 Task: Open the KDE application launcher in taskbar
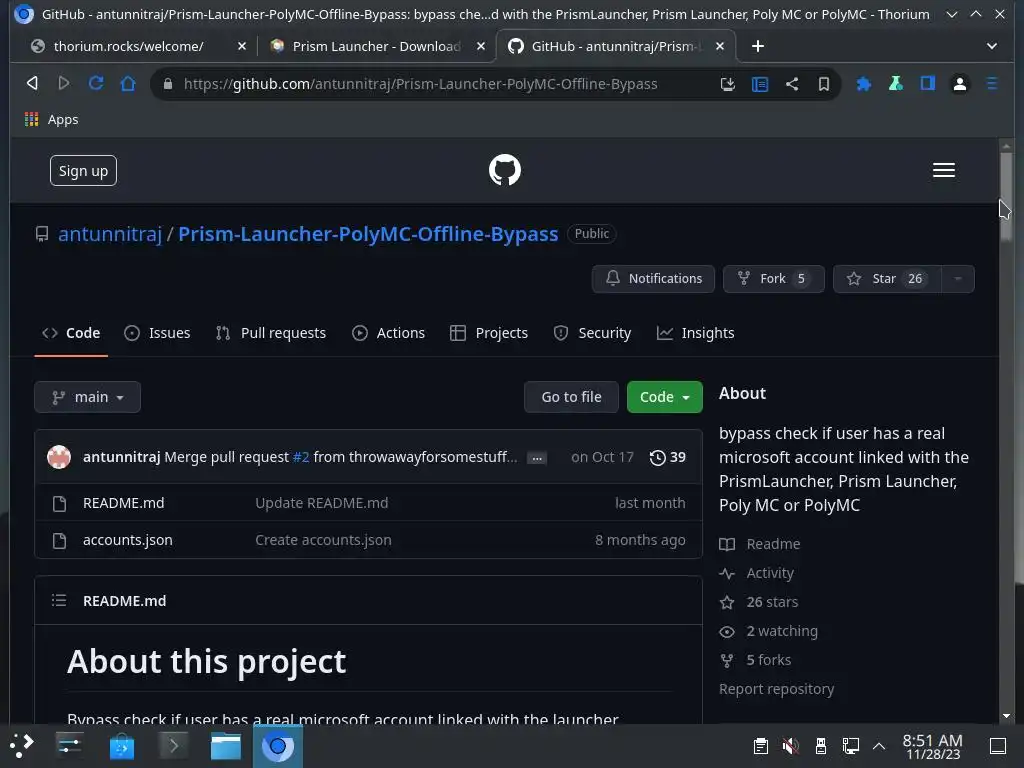(x=22, y=745)
